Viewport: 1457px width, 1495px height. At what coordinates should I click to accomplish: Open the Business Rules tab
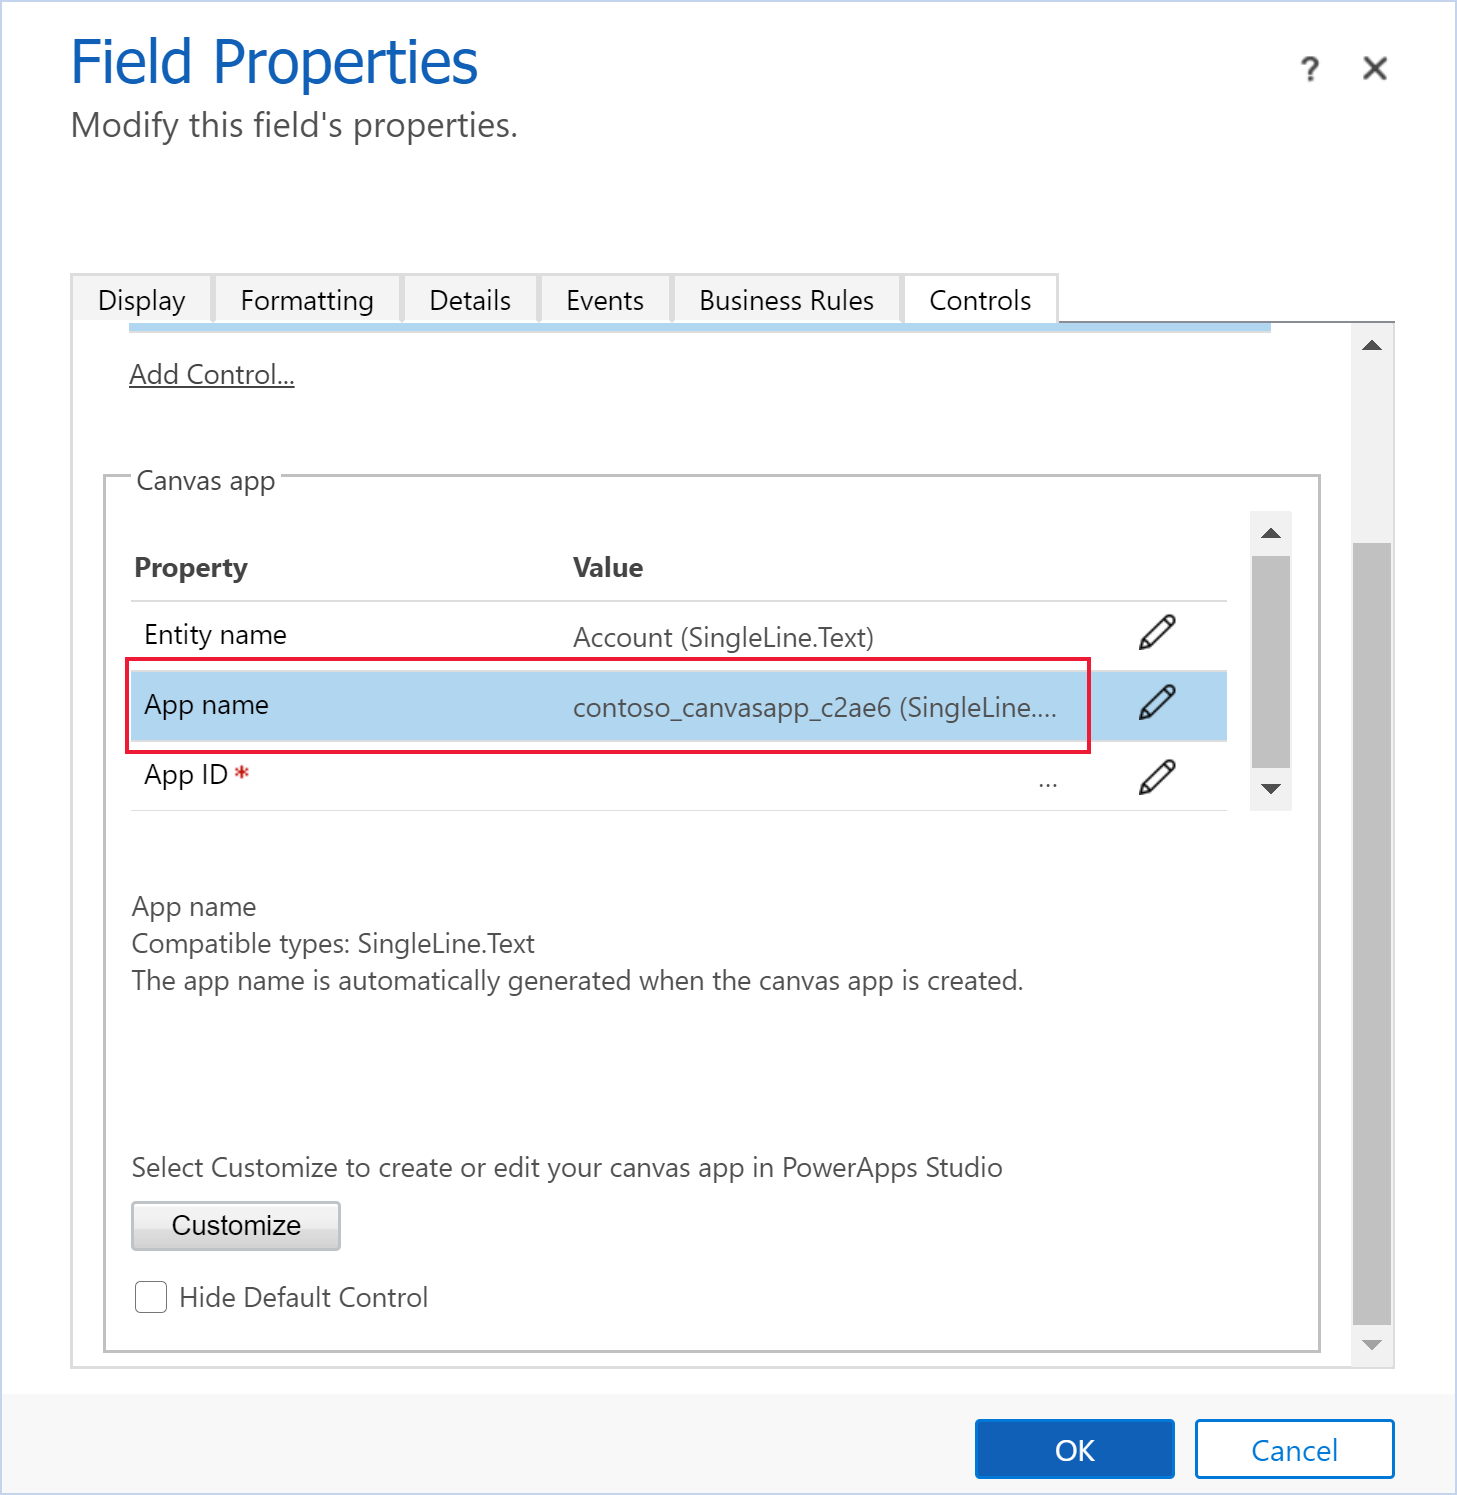point(786,299)
